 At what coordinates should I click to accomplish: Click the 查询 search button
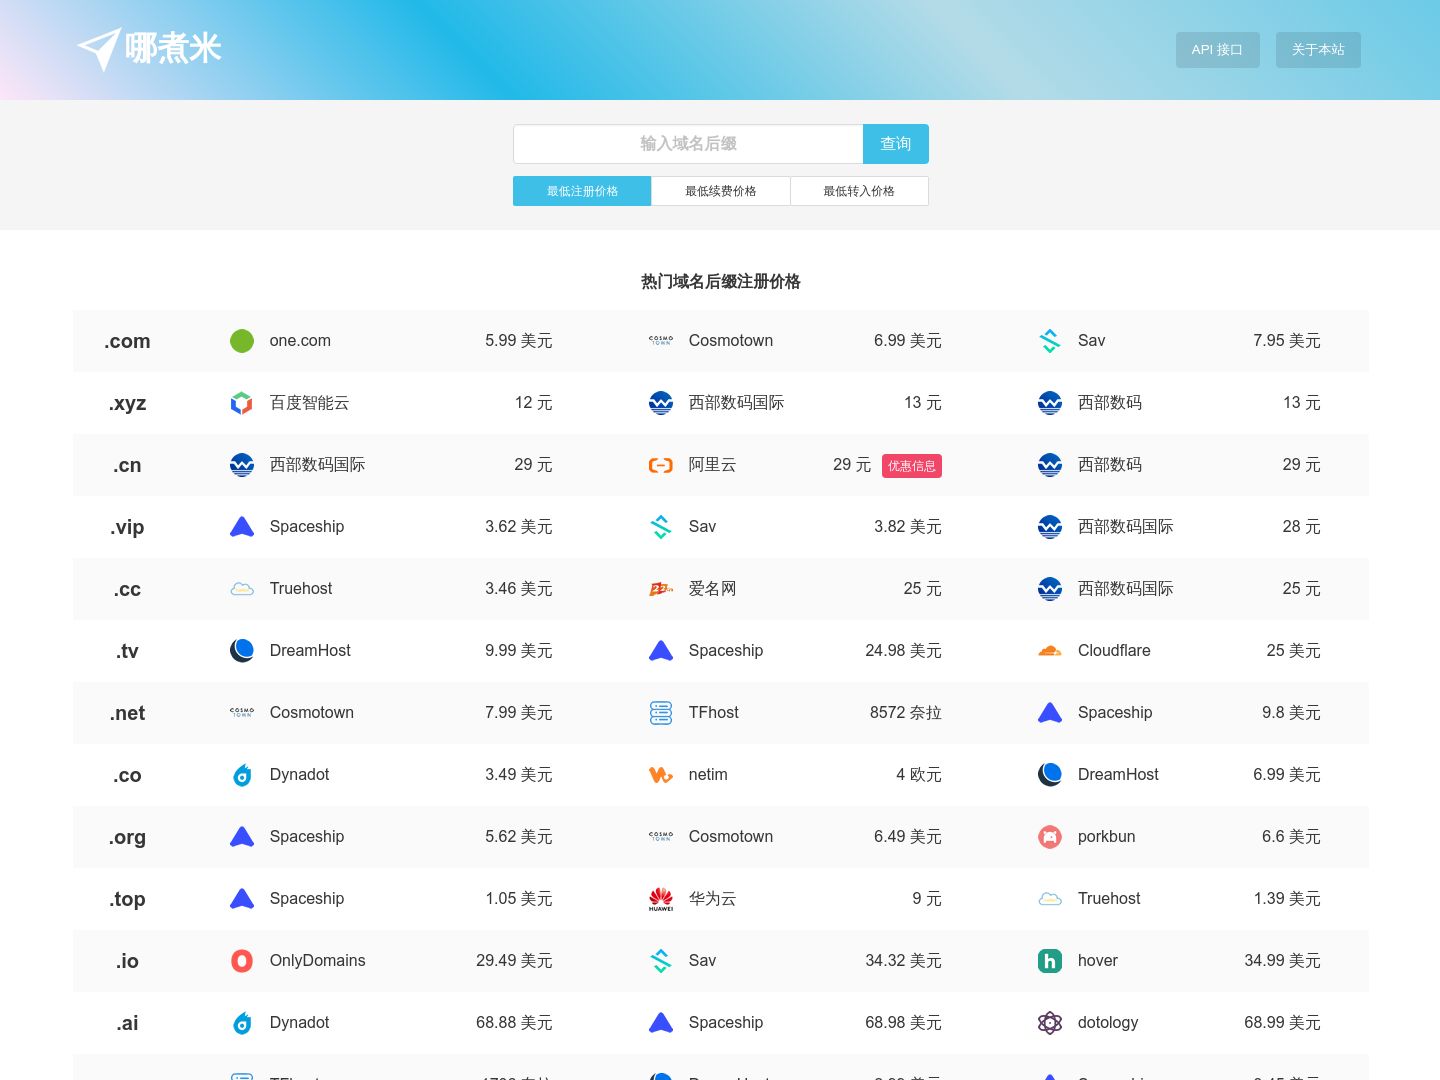tap(896, 144)
